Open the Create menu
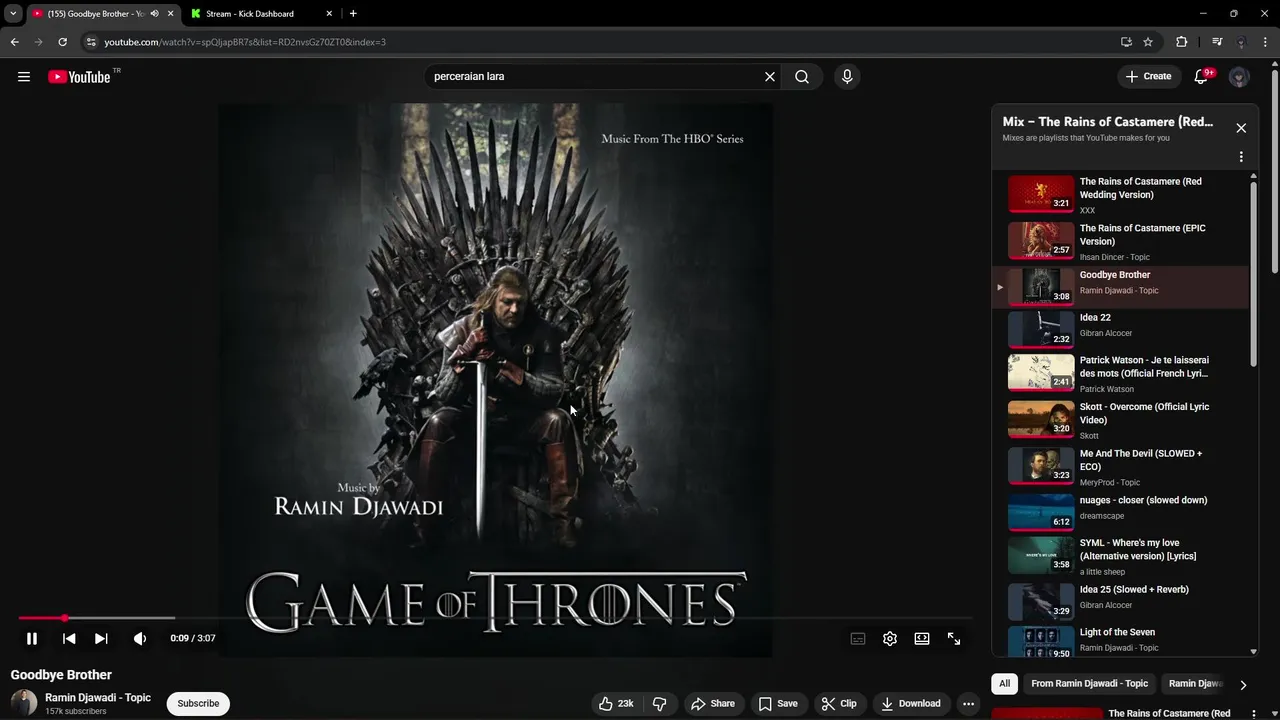The height and width of the screenshot is (720, 1280). pyautogui.click(x=1148, y=77)
